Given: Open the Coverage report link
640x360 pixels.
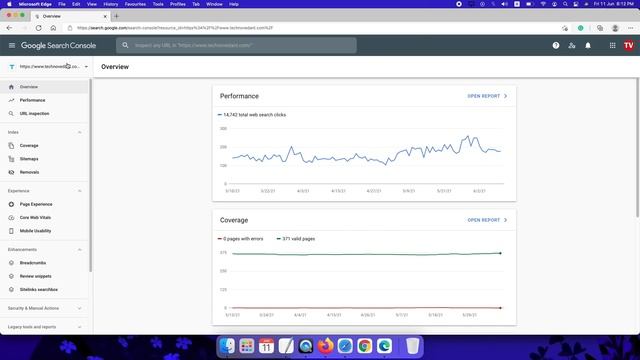Looking at the screenshot, I should pyautogui.click(x=487, y=220).
